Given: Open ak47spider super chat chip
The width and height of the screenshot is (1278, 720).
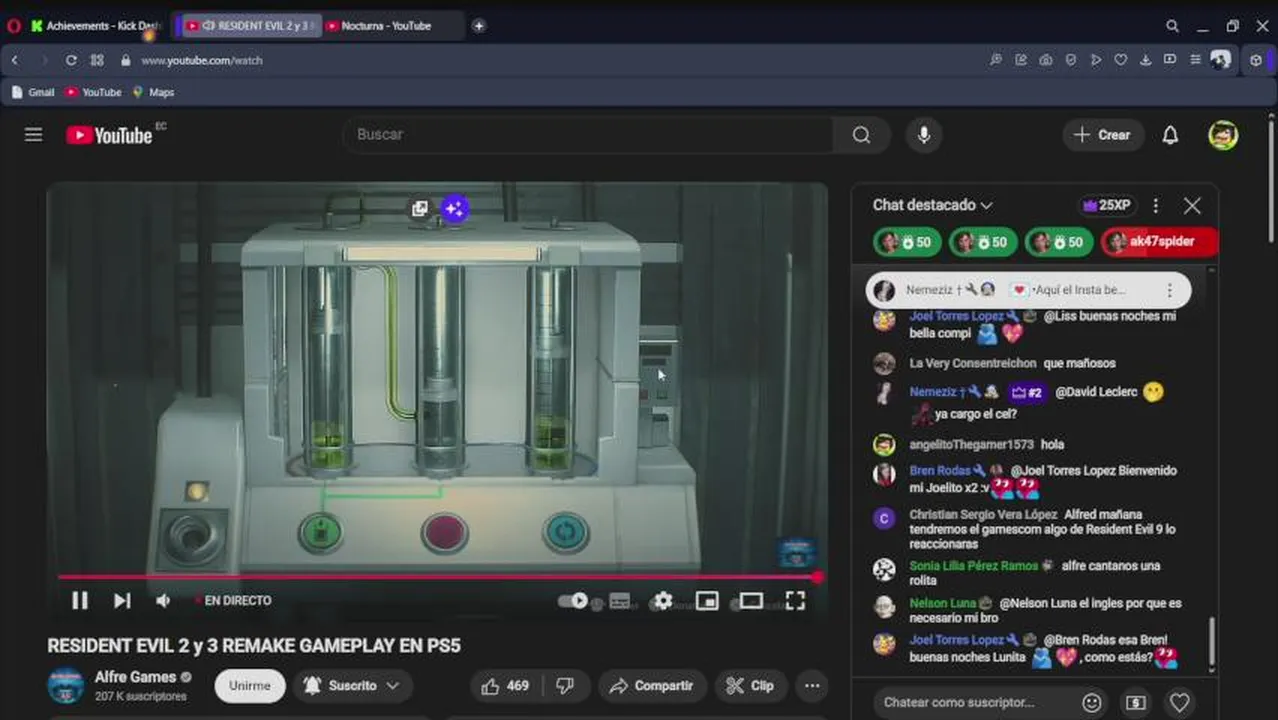Looking at the screenshot, I should (x=1160, y=242).
